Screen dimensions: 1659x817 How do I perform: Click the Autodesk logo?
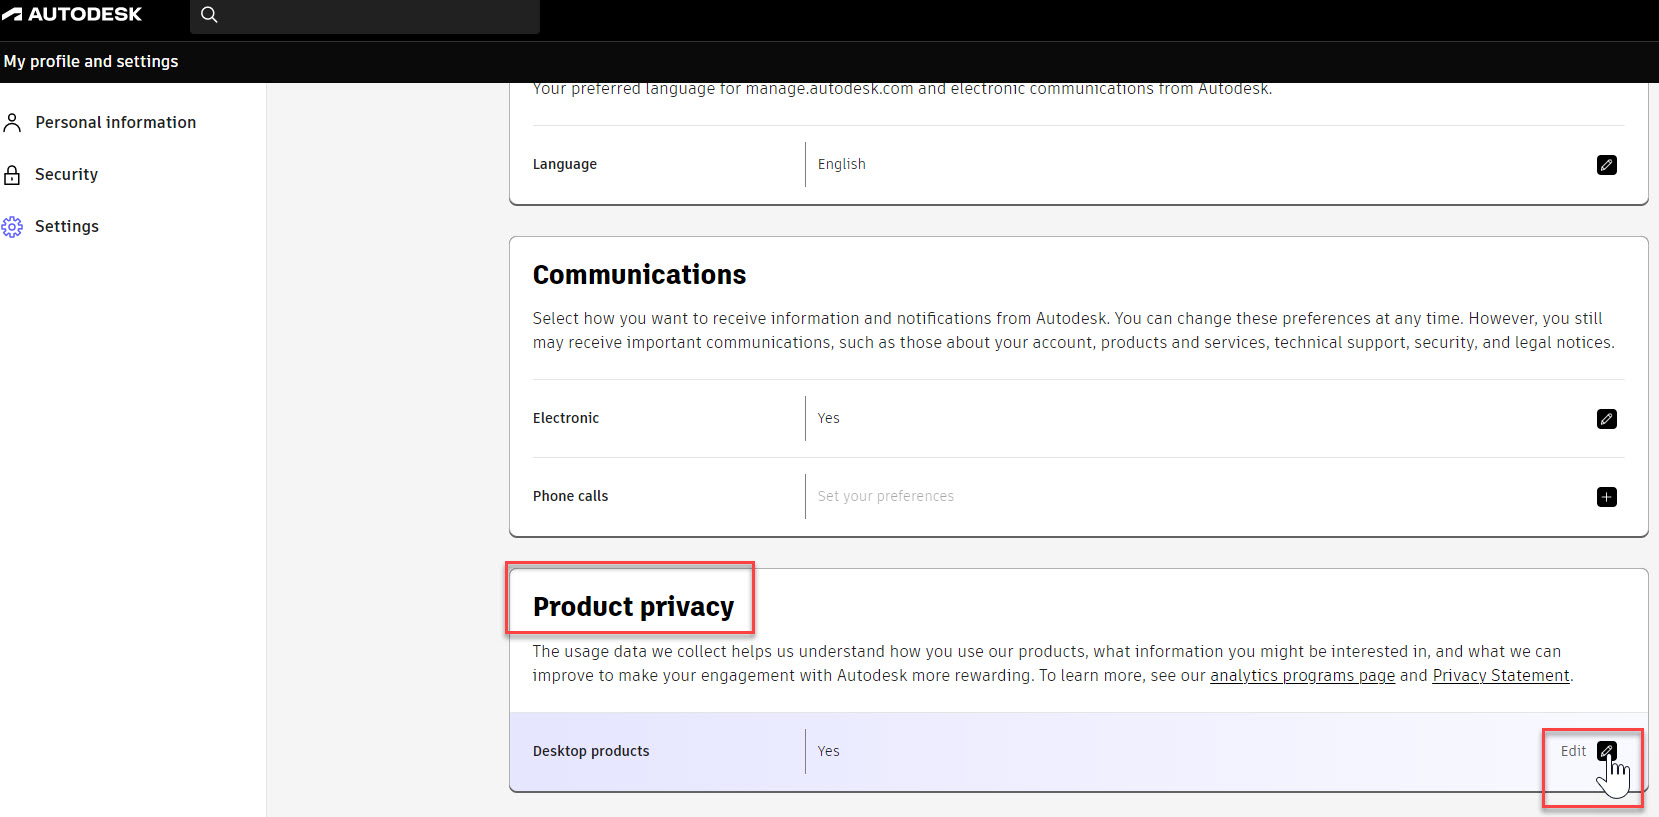pyautogui.click(x=72, y=14)
